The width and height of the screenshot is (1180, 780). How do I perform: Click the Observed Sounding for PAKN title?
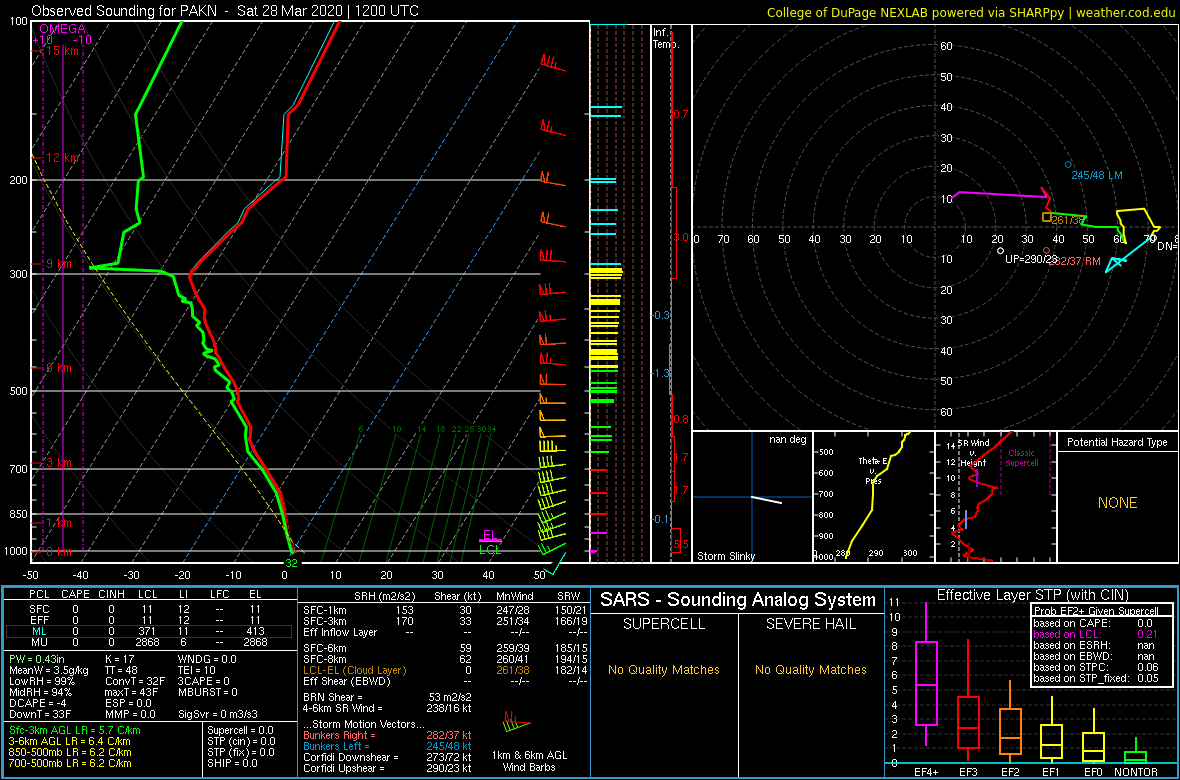pos(225,11)
